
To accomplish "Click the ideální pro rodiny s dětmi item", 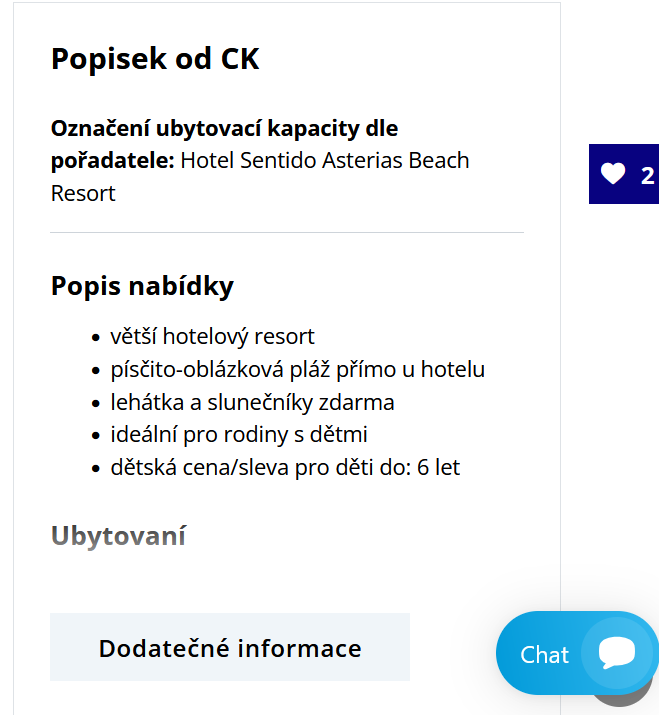I will pos(239,435).
